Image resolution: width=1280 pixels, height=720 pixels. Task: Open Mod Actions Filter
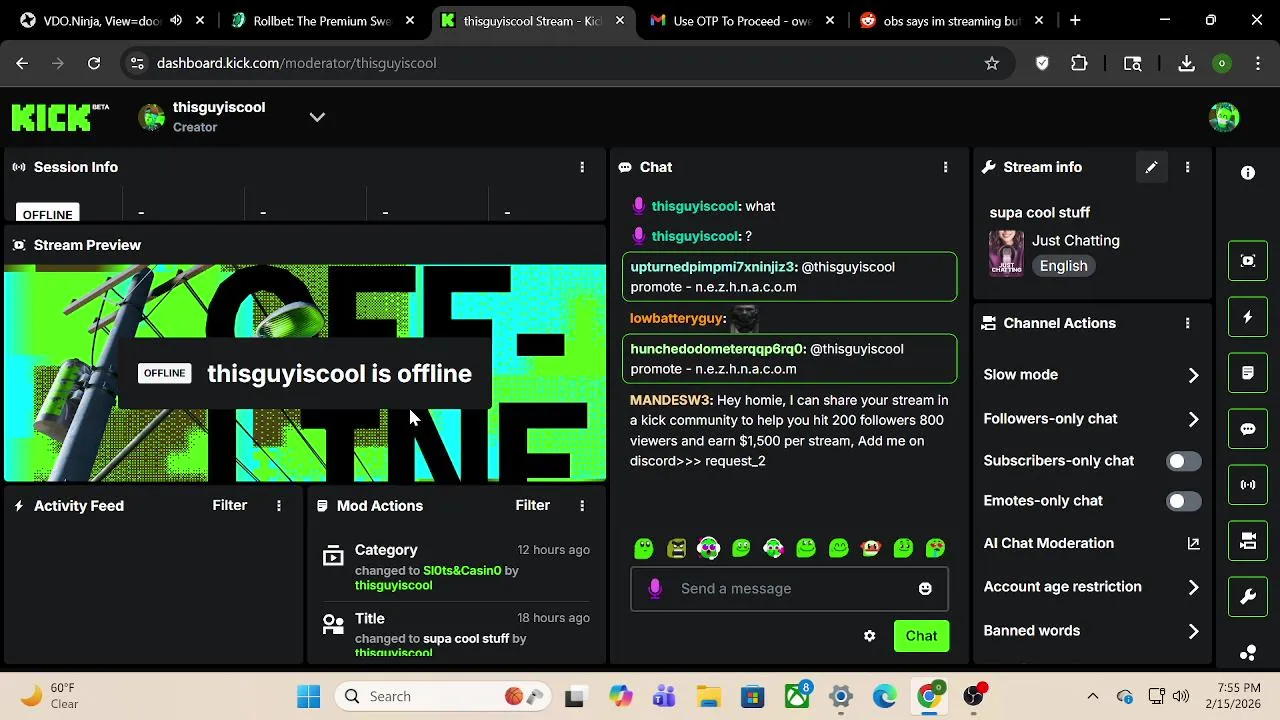pyautogui.click(x=532, y=506)
